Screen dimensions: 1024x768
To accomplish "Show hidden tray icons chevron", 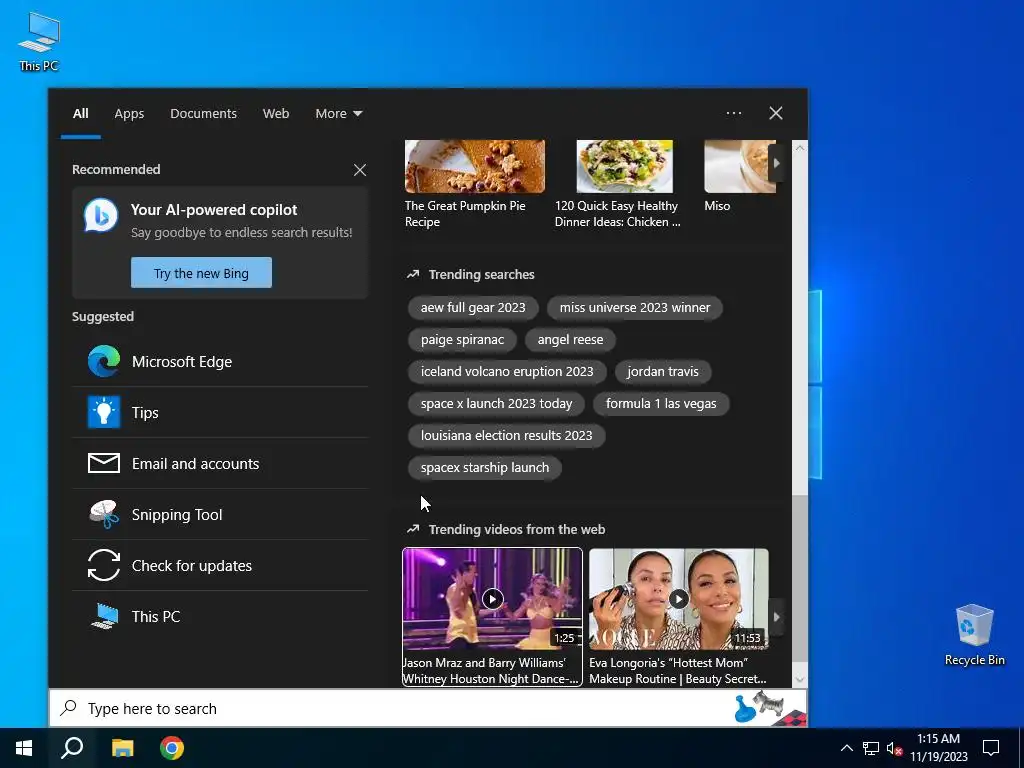I will click(x=846, y=748).
